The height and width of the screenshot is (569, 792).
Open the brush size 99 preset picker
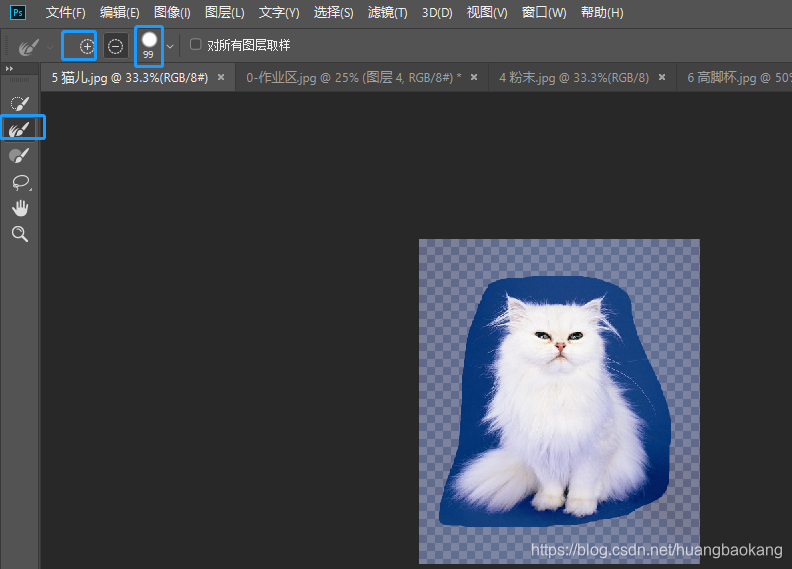pyautogui.click(x=148, y=45)
